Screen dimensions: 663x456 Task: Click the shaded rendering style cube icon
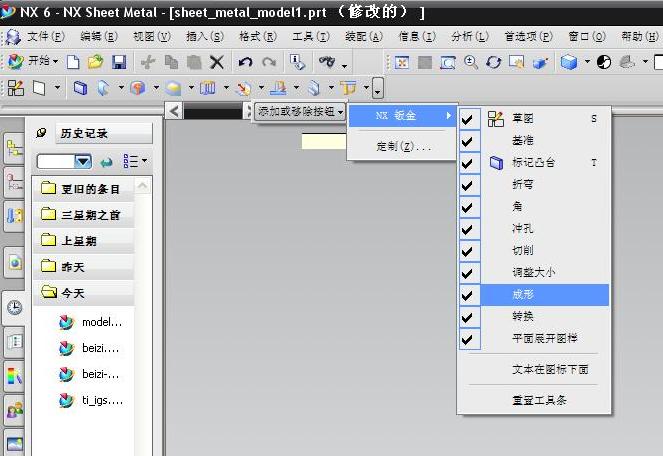569,63
